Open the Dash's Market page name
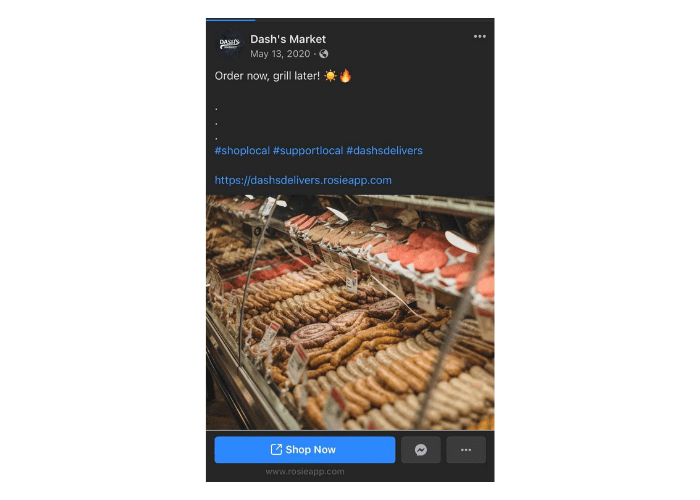 coord(288,39)
